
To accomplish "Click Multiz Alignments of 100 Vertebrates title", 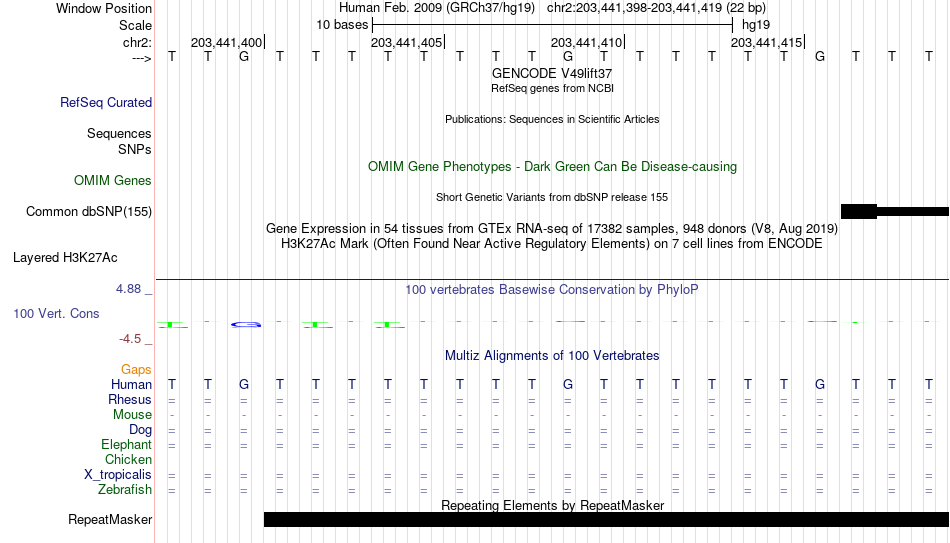I will click(x=552, y=356).
